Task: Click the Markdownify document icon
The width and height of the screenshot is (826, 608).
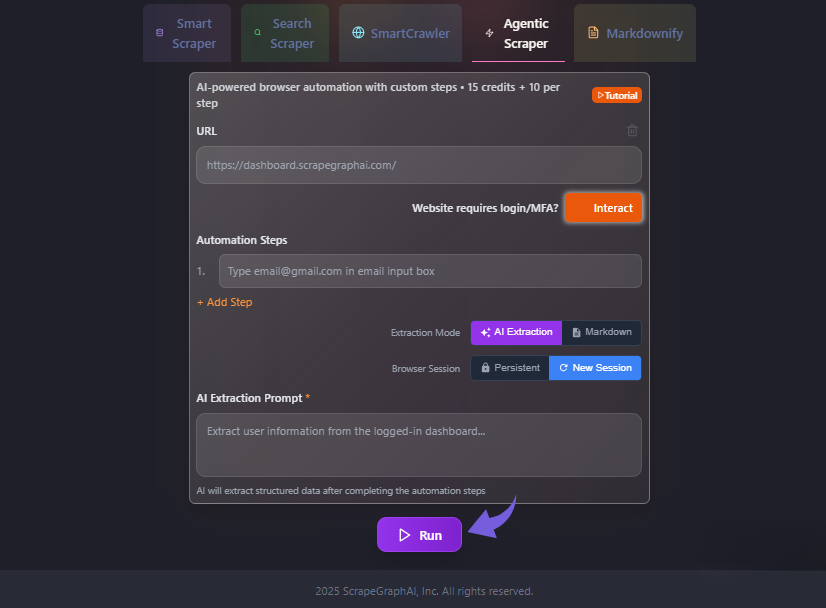Action: pyautogui.click(x=593, y=33)
